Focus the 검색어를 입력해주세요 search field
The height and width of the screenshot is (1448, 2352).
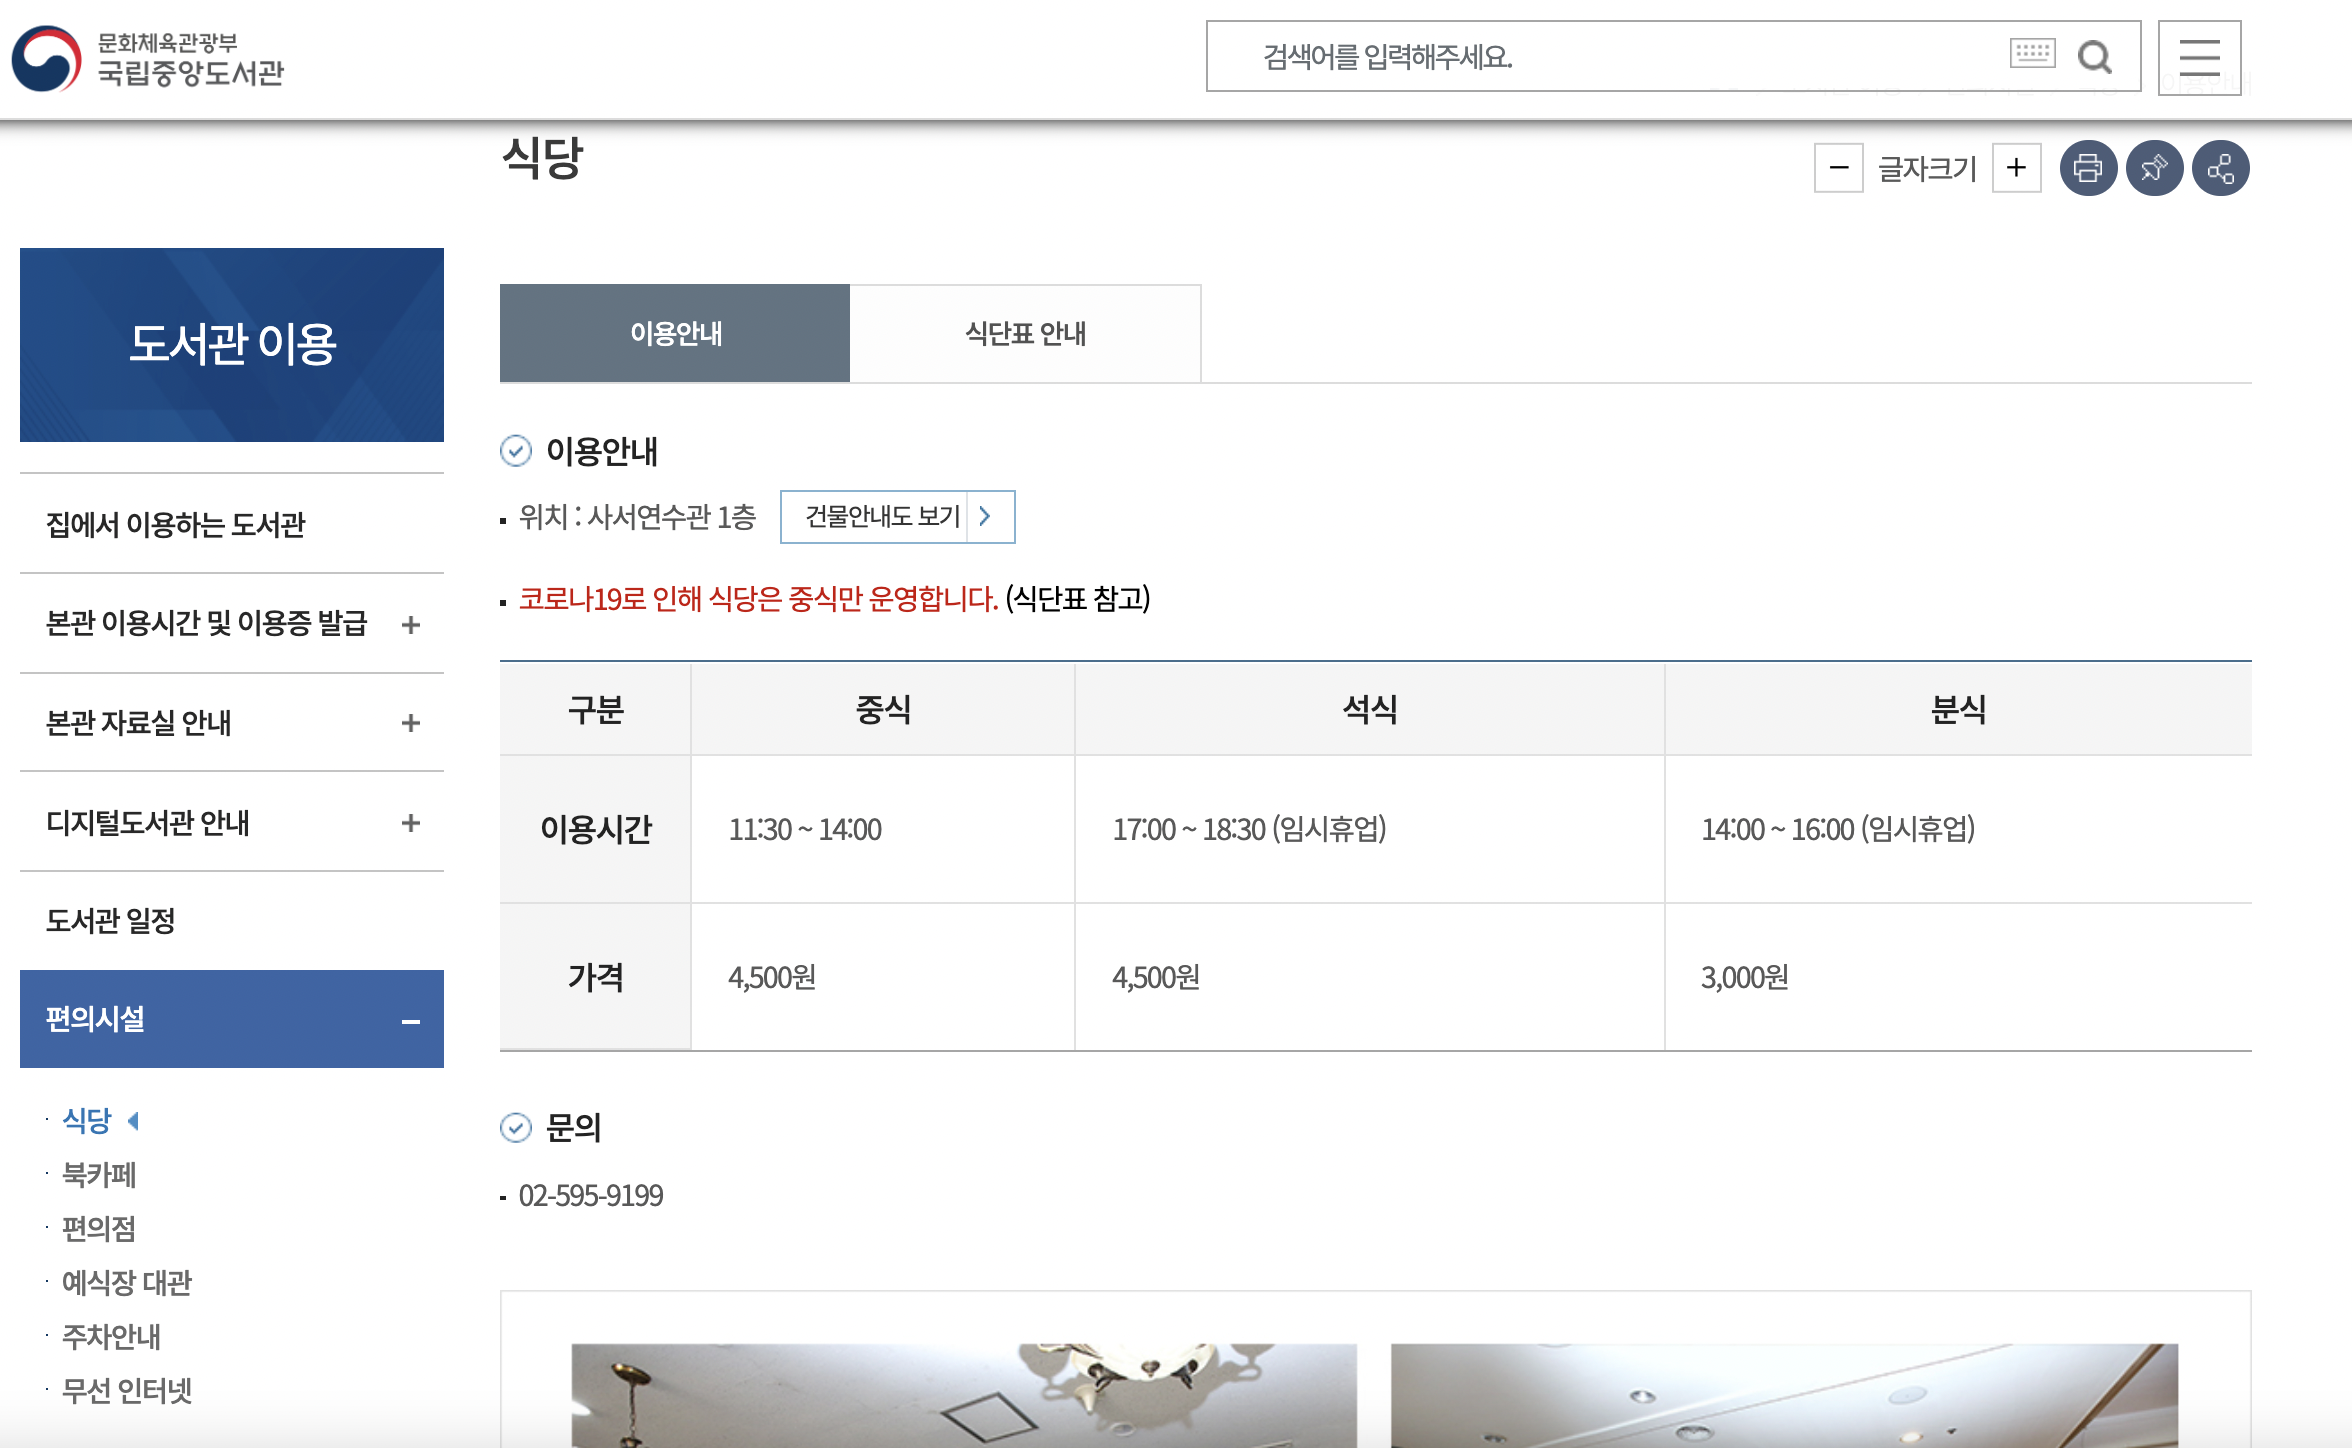click(1600, 57)
